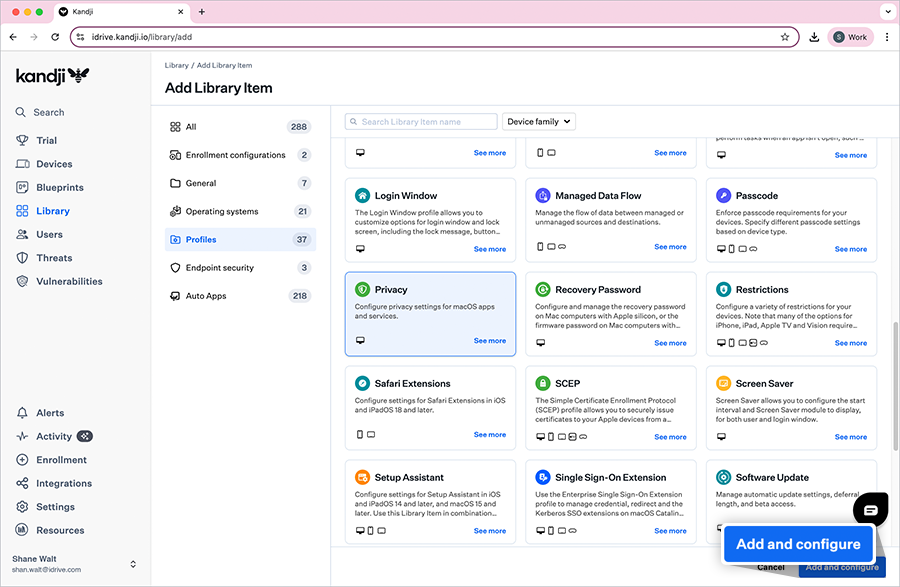Open Blueprints in the sidebar
The image size is (900, 587).
click(60, 188)
